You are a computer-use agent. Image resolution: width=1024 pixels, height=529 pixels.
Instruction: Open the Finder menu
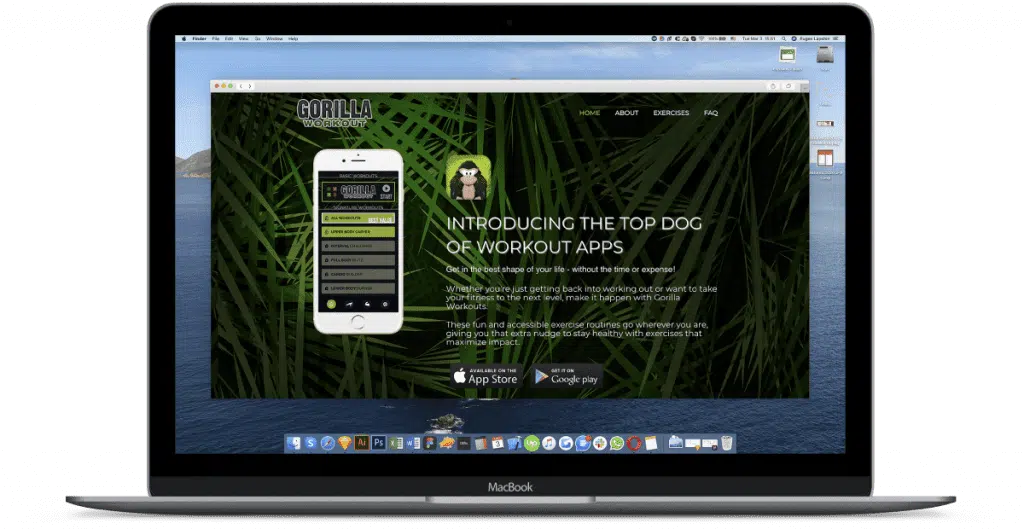199,39
